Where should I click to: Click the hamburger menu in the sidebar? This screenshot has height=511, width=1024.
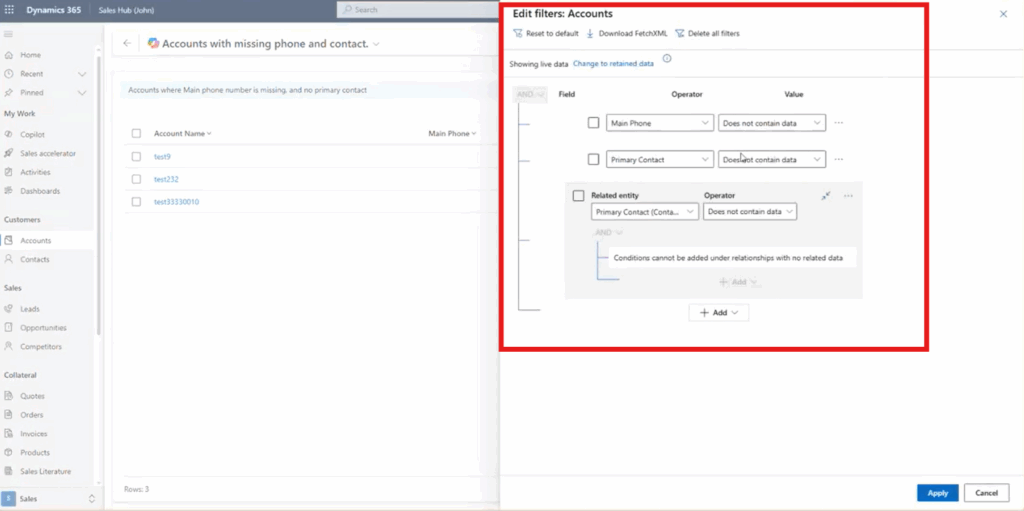click(x=9, y=35)
